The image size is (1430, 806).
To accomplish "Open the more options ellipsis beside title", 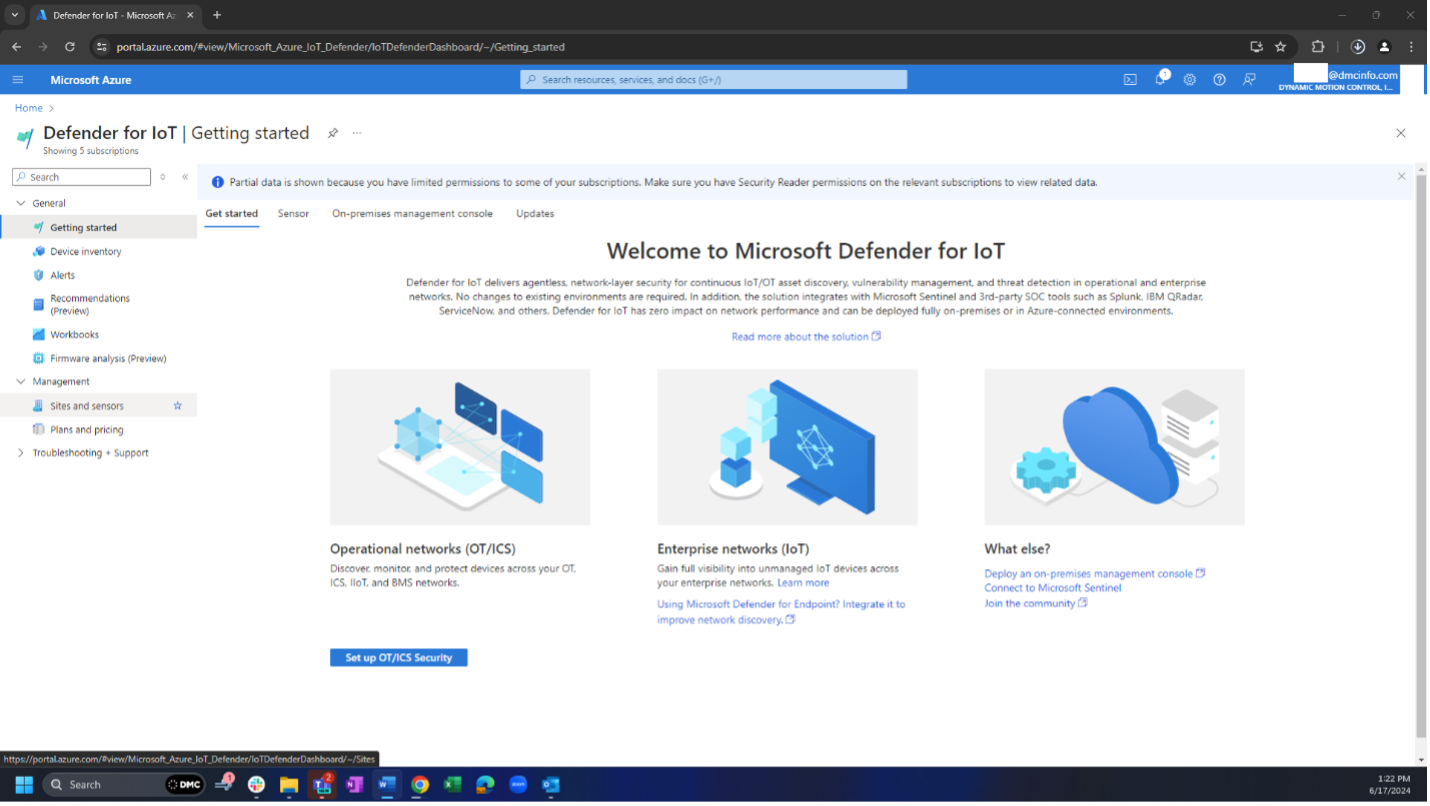I will point(357,133).
